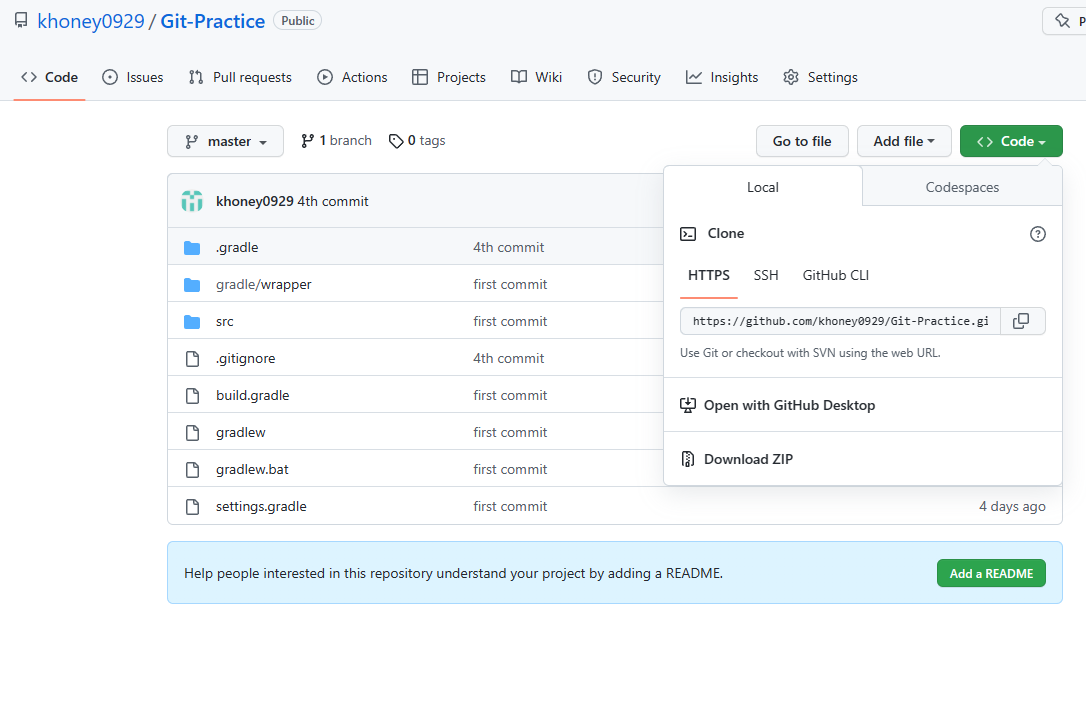This screenshot has width=1086, height=718.
Task: Click the repository book icon
Action: point(21,19)
